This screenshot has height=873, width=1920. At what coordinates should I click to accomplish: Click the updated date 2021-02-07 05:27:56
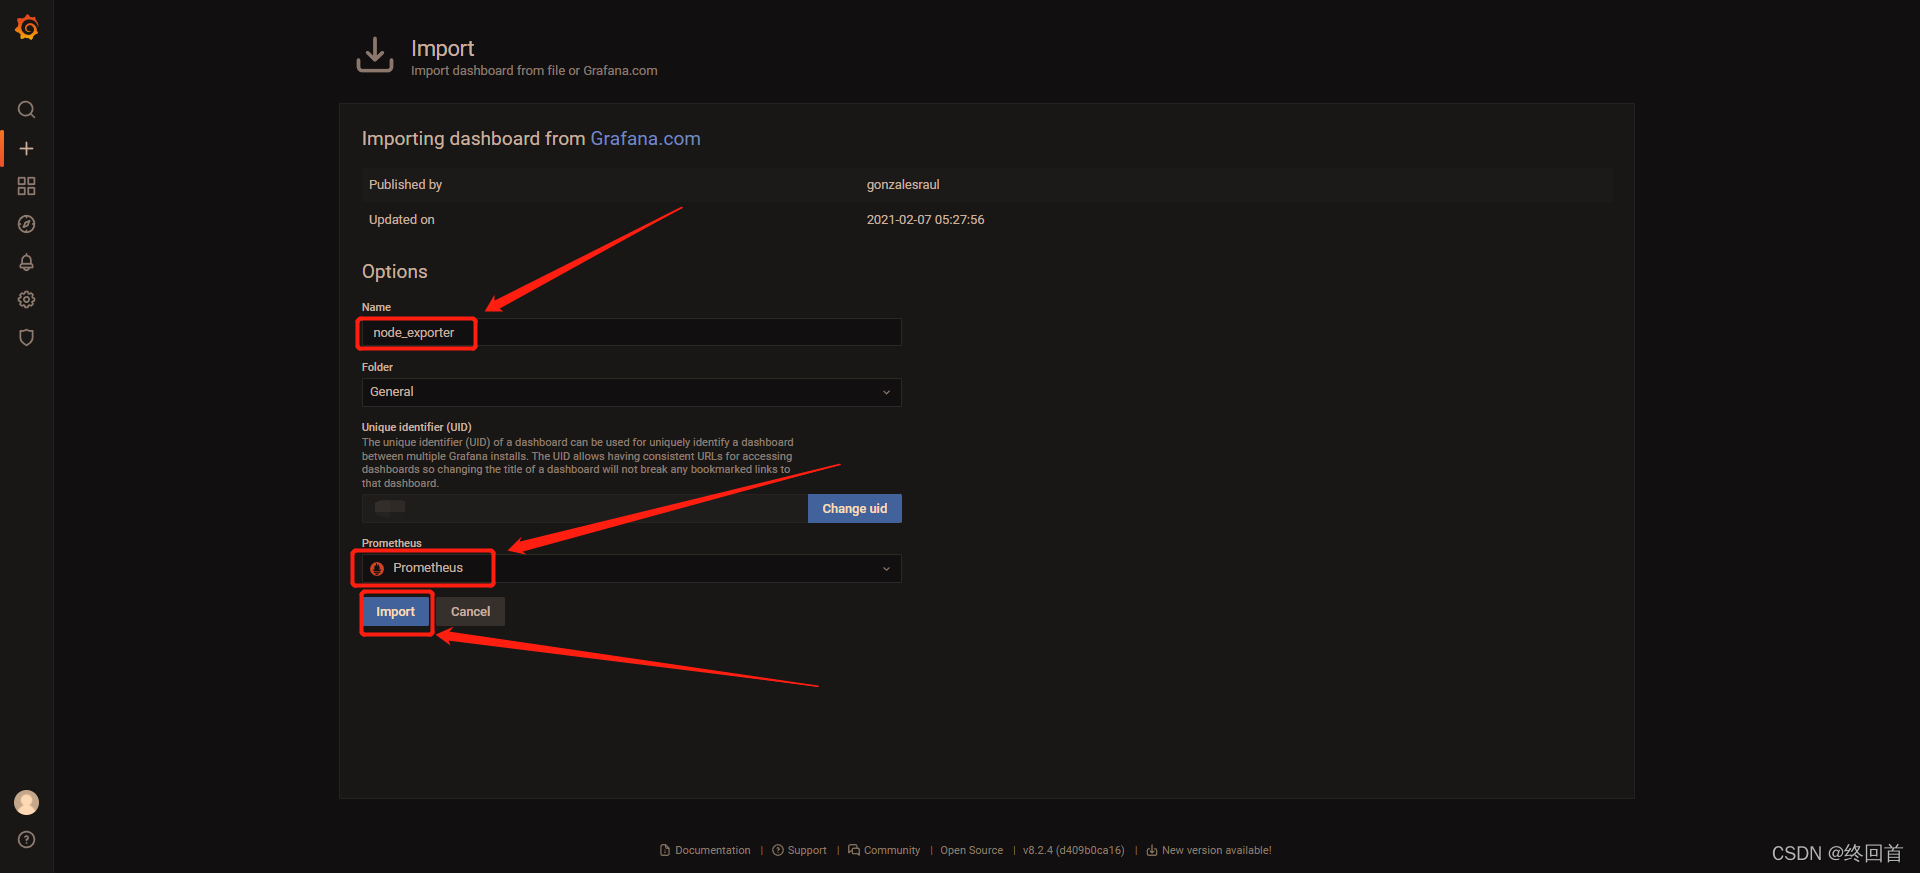(x=925, y=220)
